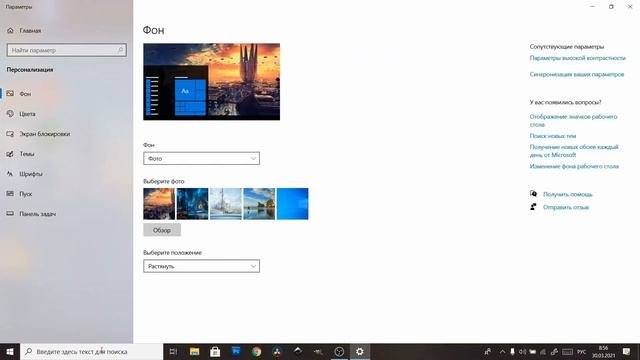
Task: Click the desktop background preview image
Action: [211, 82]
